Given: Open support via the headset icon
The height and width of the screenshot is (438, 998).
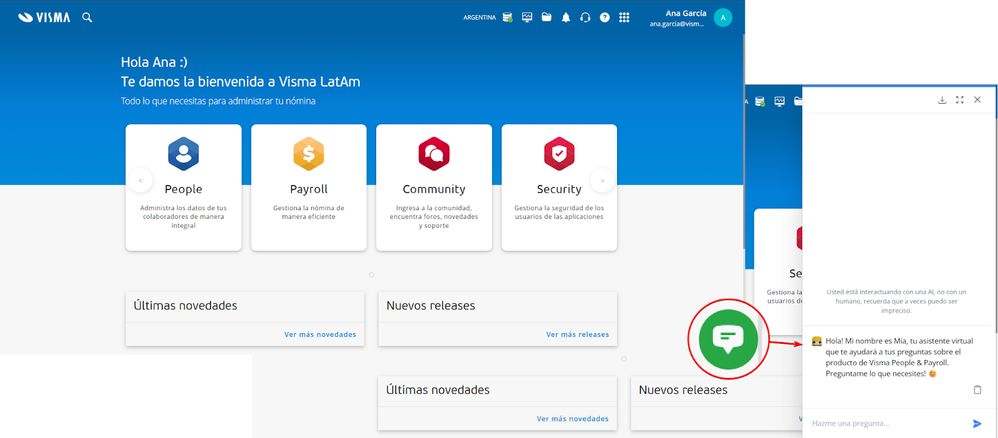Looking at the screenshot, I should pos(585,18).
